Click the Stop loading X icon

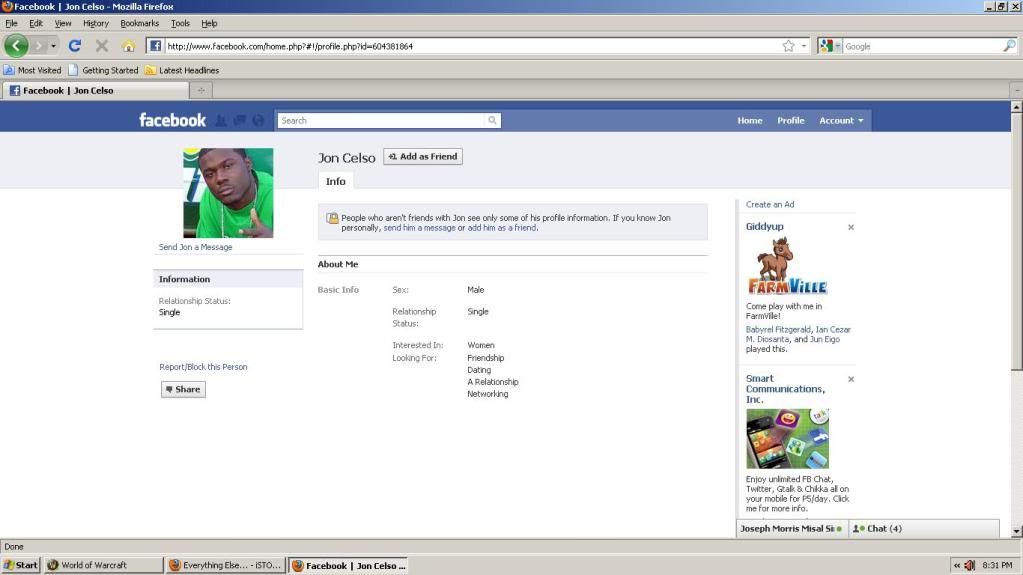(x=102, y=46)
